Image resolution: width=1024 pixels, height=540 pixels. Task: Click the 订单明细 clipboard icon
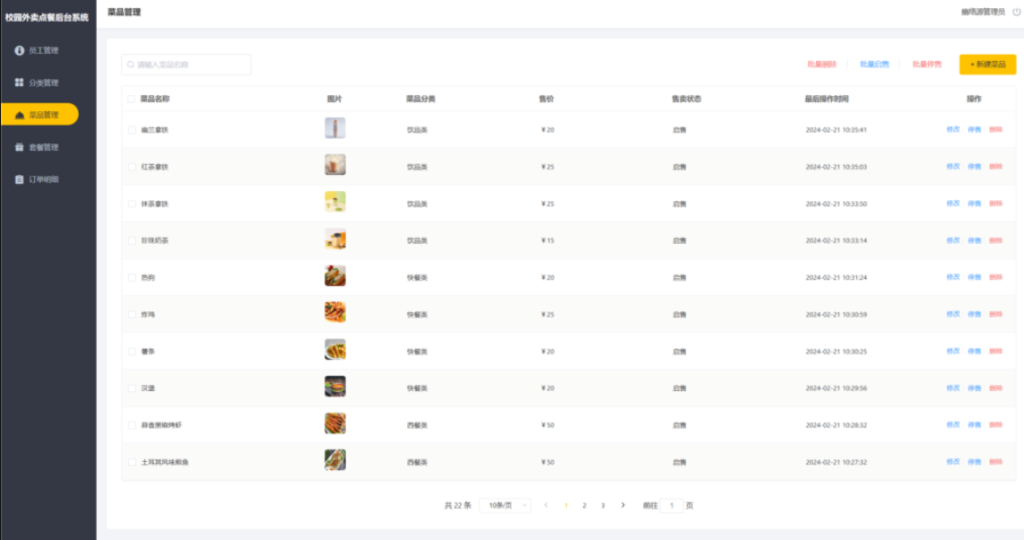(x=19, y=180)
